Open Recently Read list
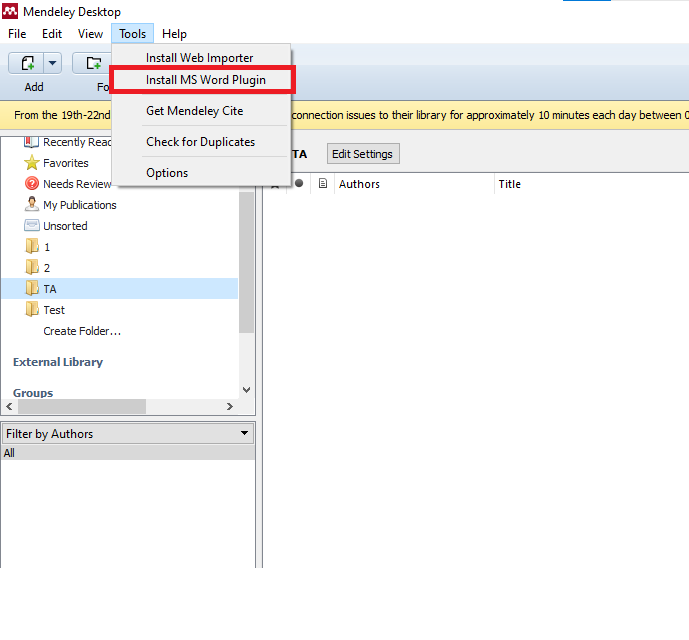689x640 pixels. 77,142
